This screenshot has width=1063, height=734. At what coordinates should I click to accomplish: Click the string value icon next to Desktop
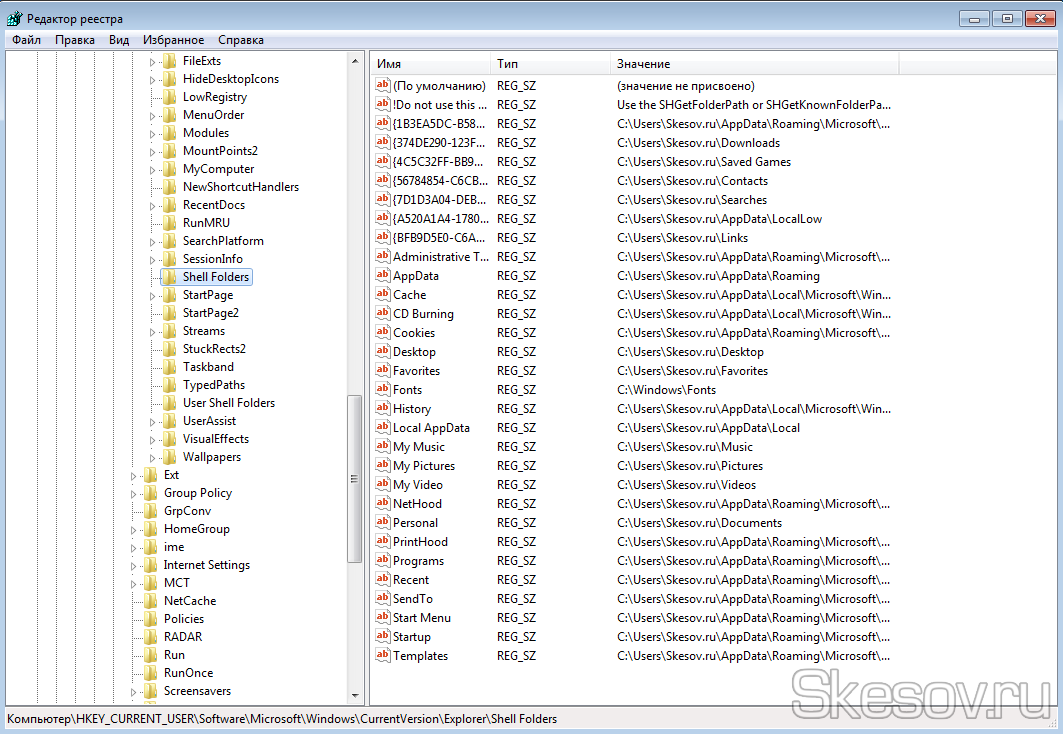tap(382, 352)
